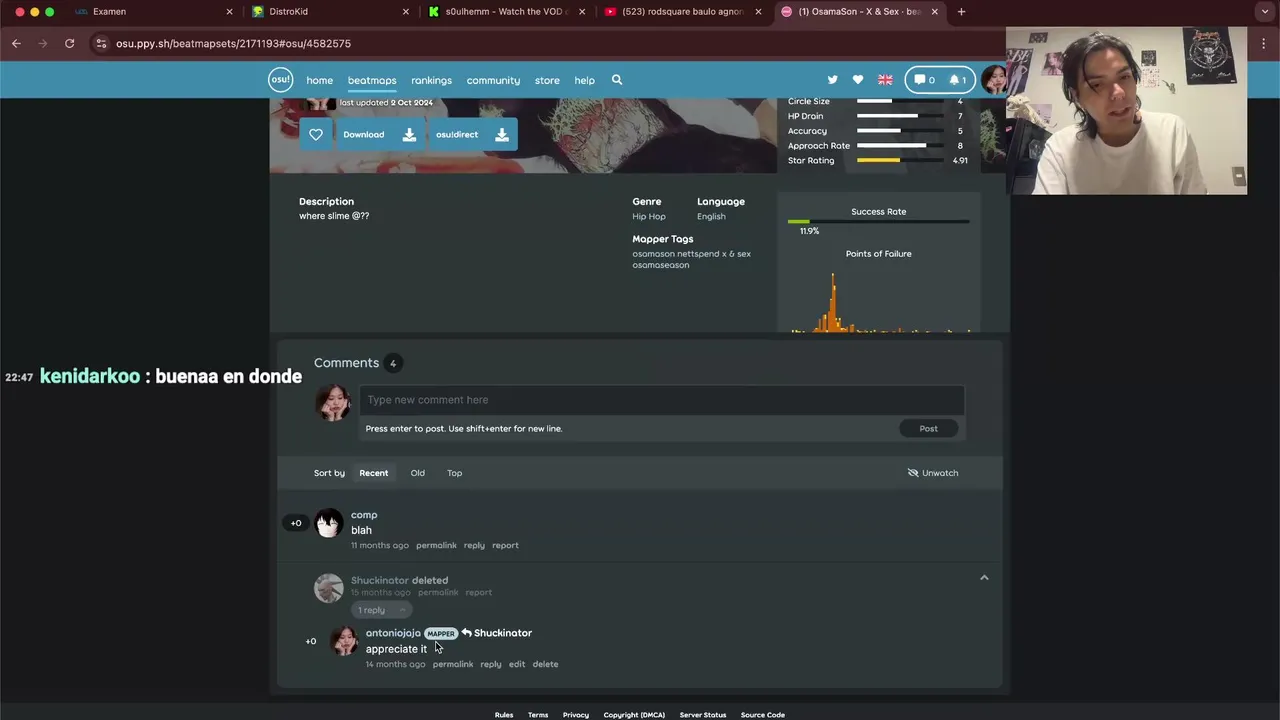The width and height of the screenshot is (1280, 720).
Task: Toggle the 1 reply expander
Action: coord(382,610)
